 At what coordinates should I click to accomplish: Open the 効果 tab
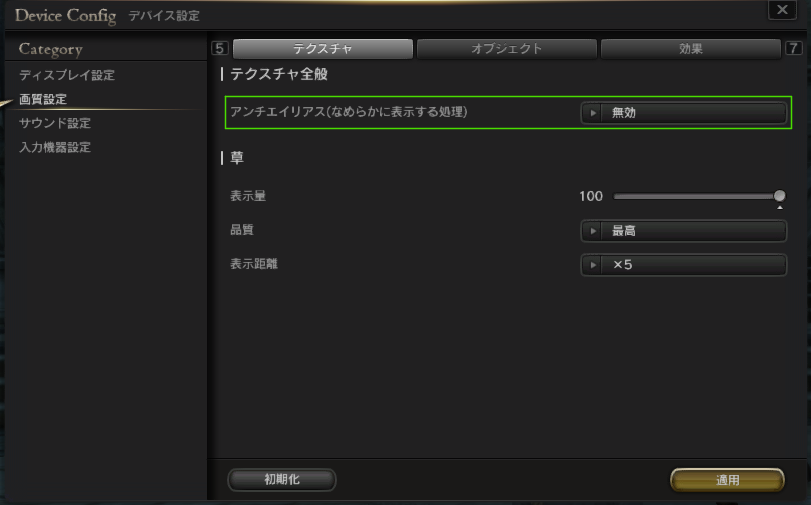pos(690,49)
